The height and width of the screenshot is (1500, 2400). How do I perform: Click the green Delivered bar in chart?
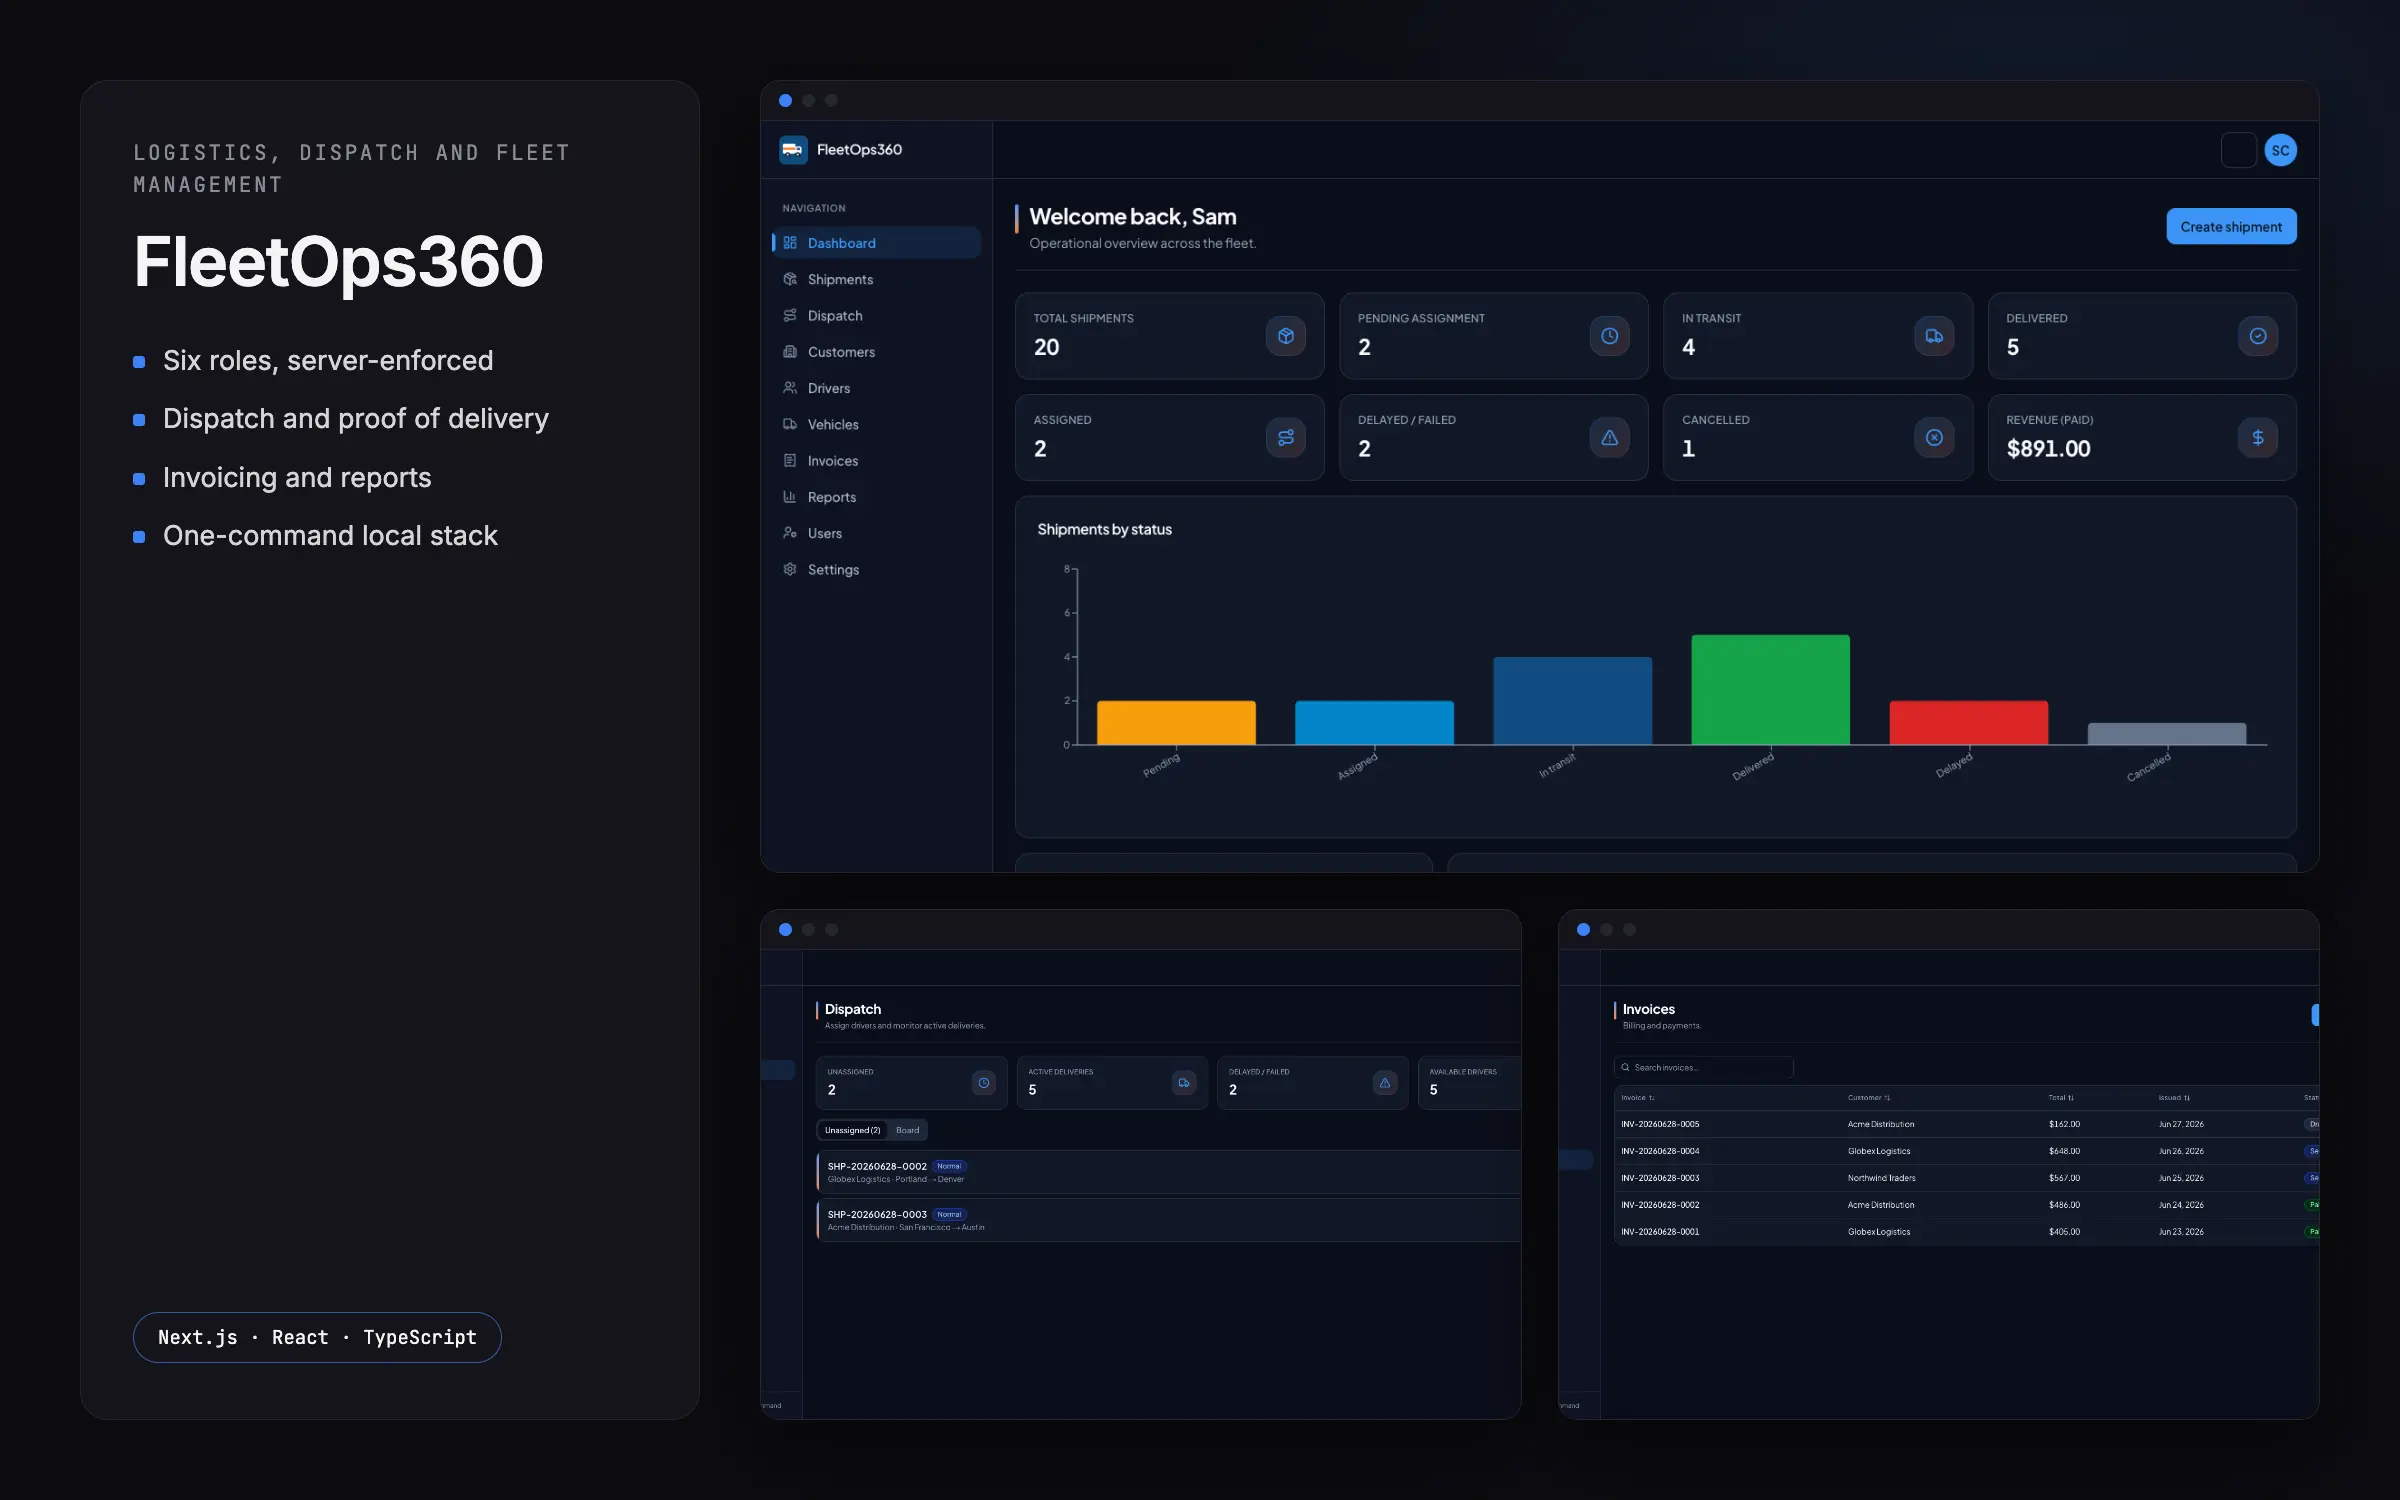pyautogui.click(x=1770, y=690)
